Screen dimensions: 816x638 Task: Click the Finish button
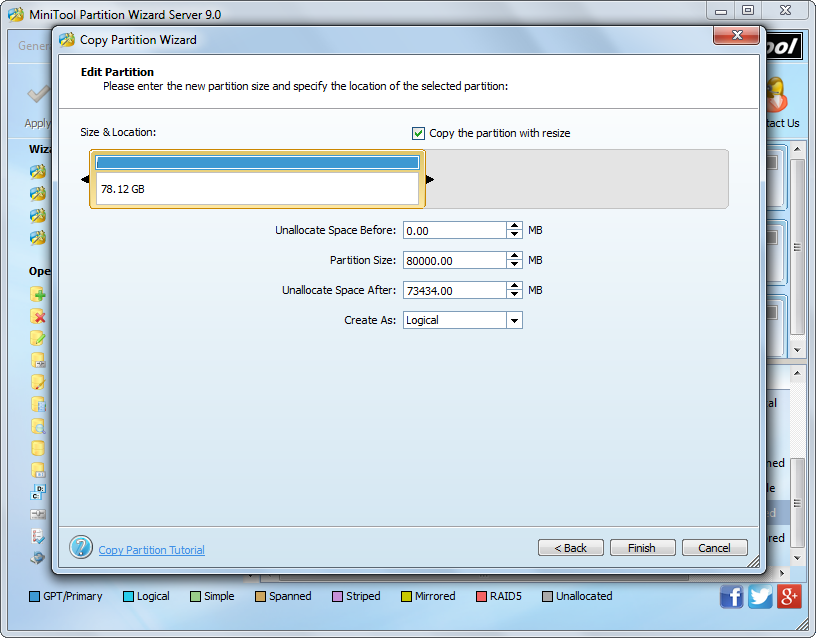(x=642, y=548)
